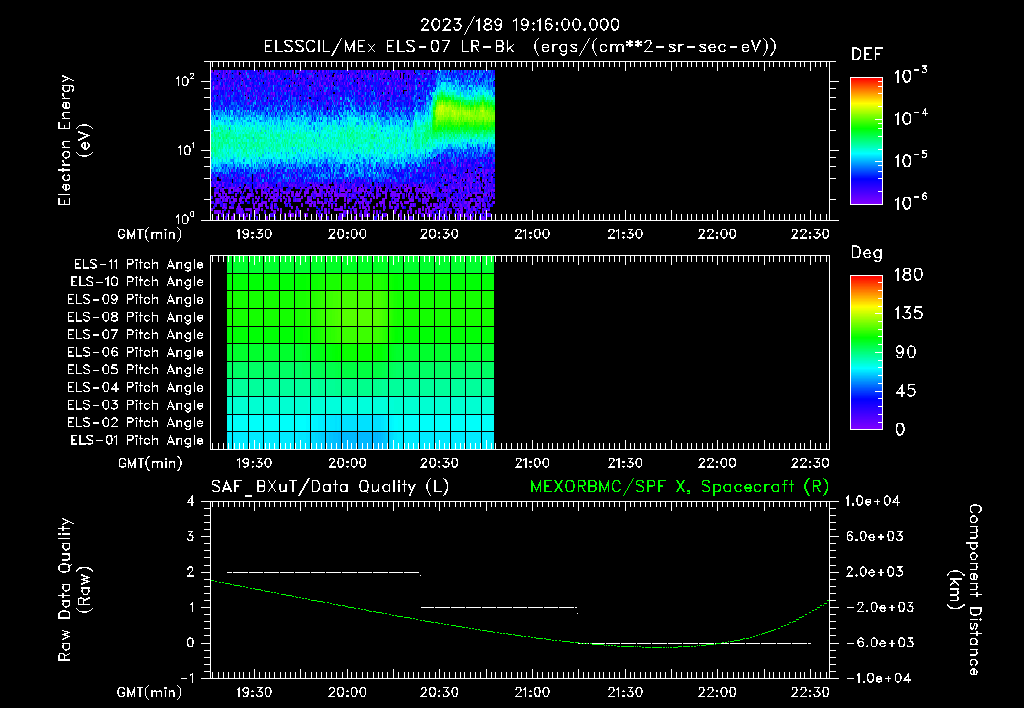Click the plot timestamp title 2023/189 19:16:00.000
This screenshot has width=1024, height=708.
519,25
